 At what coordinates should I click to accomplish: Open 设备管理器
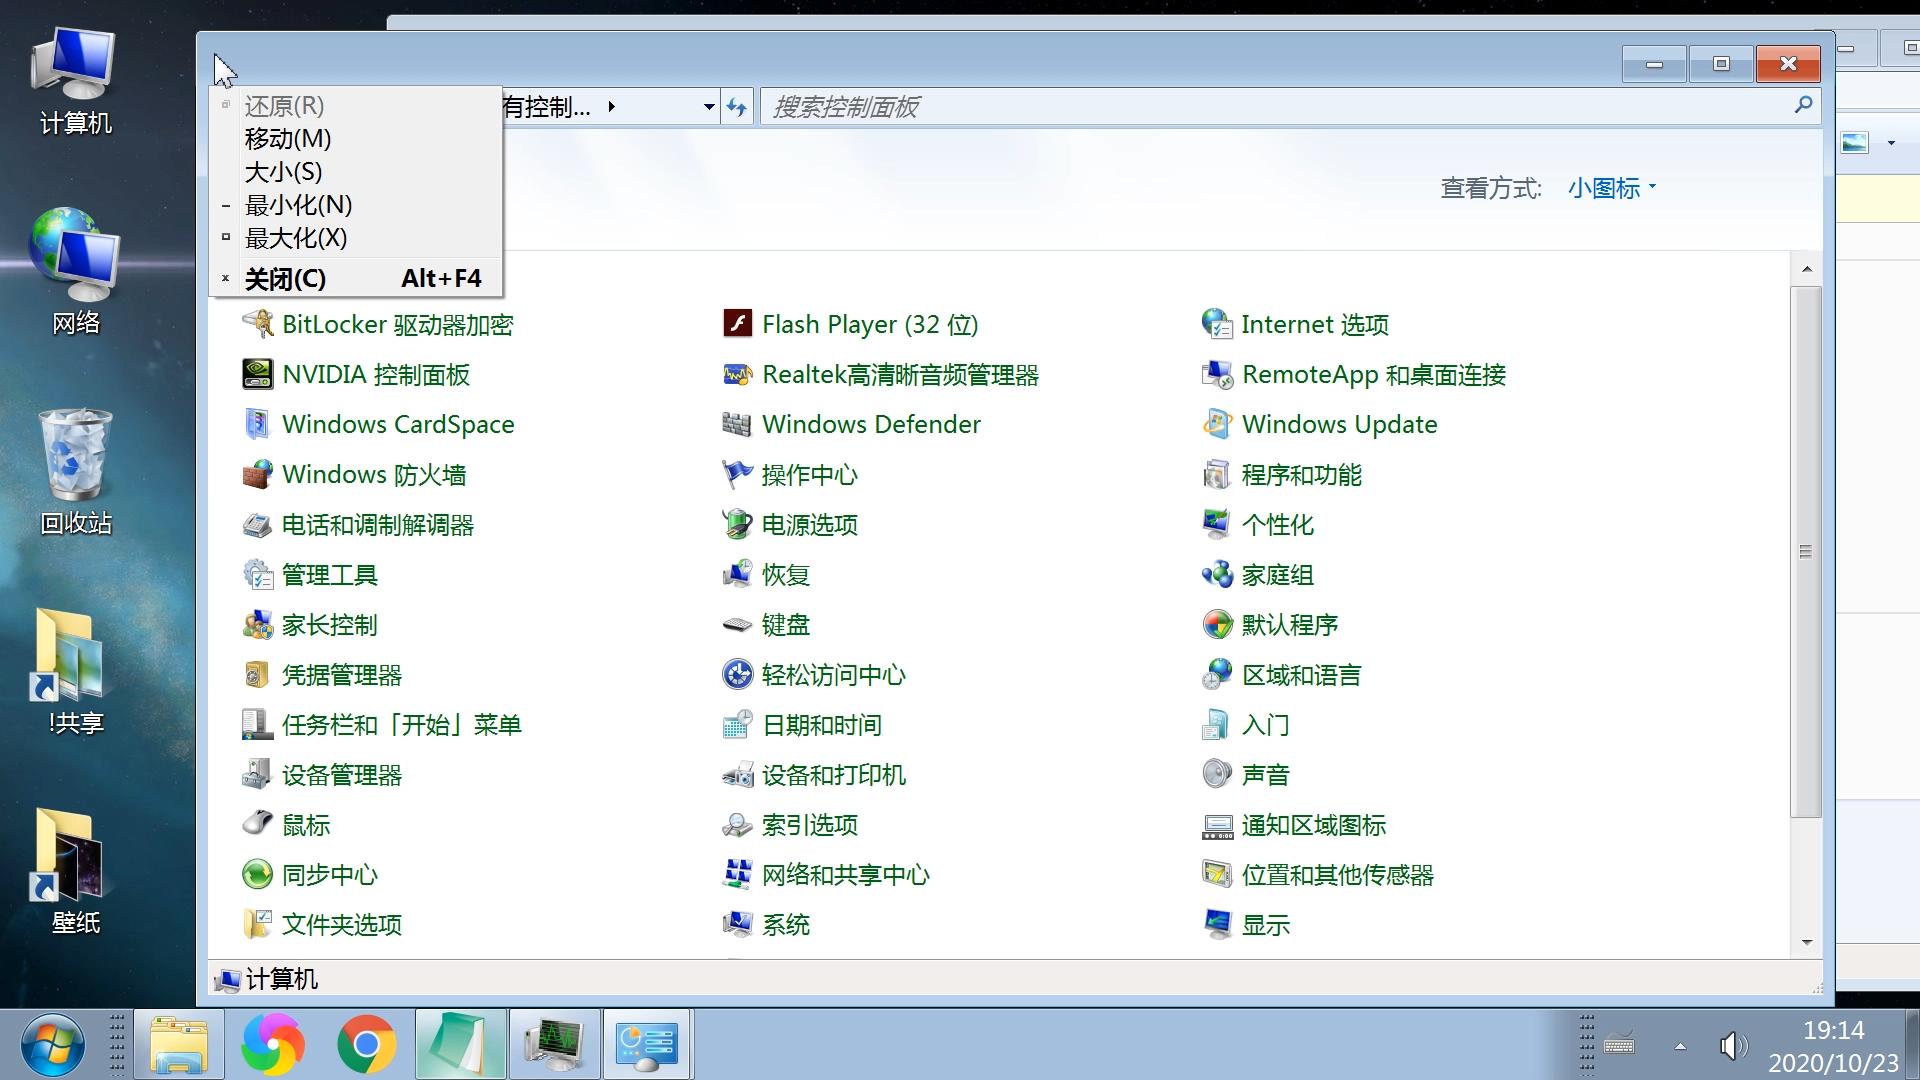342,774
